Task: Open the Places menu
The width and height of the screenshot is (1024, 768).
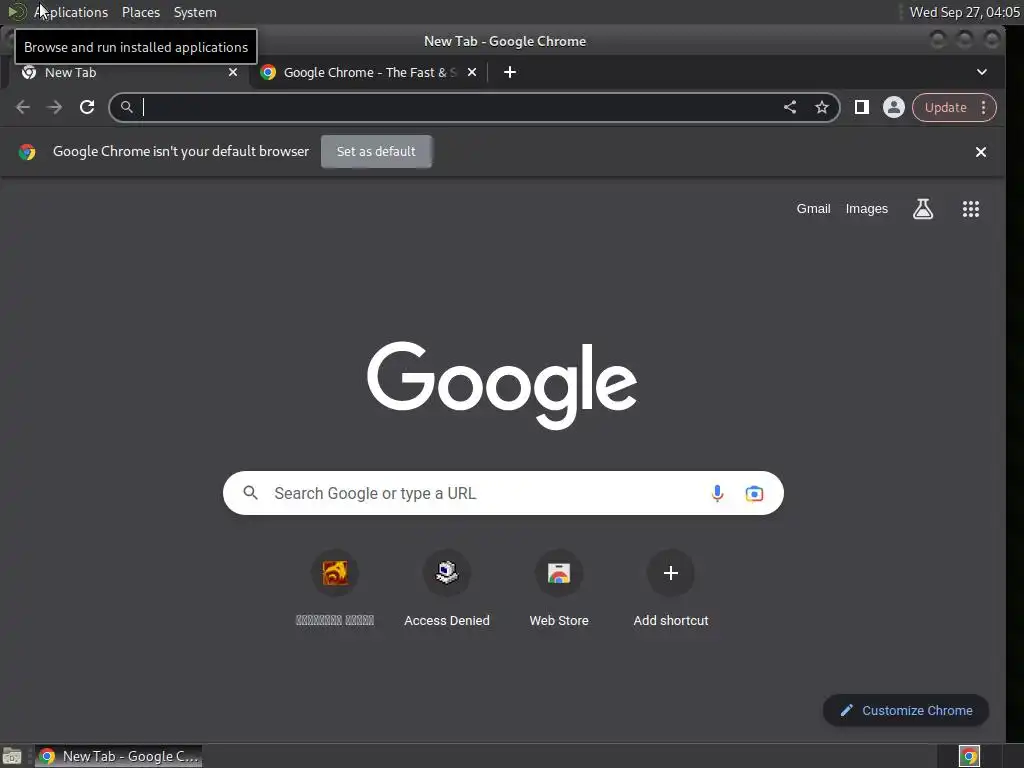Action: (141, 12)
